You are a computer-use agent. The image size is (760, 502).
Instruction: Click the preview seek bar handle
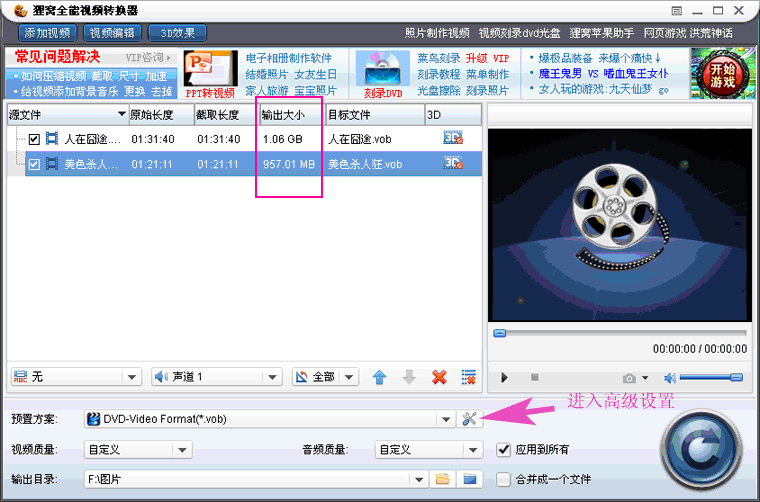pyautogui.click(x=499, y=333)
